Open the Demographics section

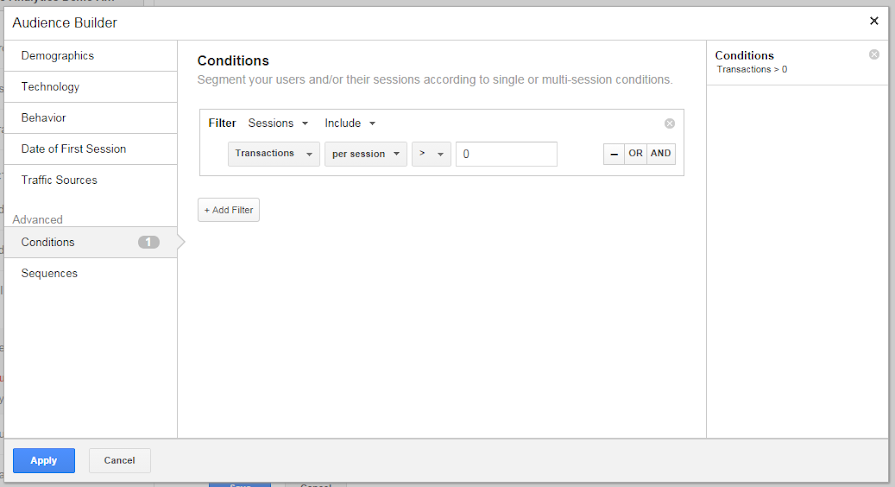[91, 56]
